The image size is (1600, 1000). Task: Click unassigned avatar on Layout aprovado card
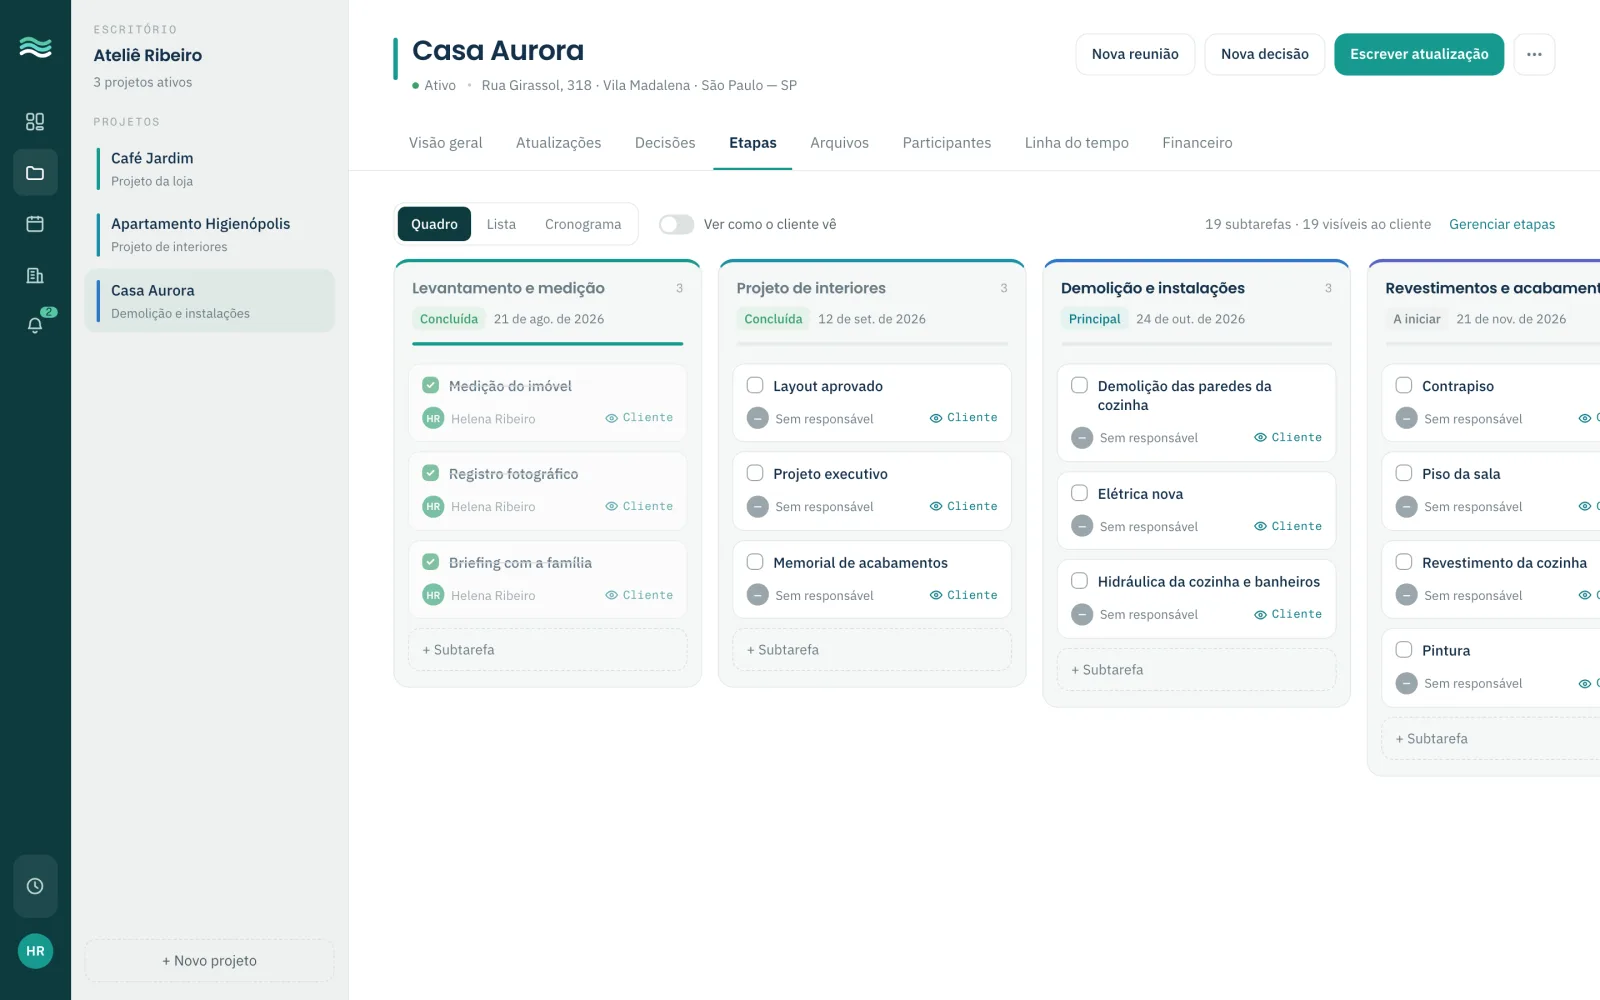[x=758, y=419]
